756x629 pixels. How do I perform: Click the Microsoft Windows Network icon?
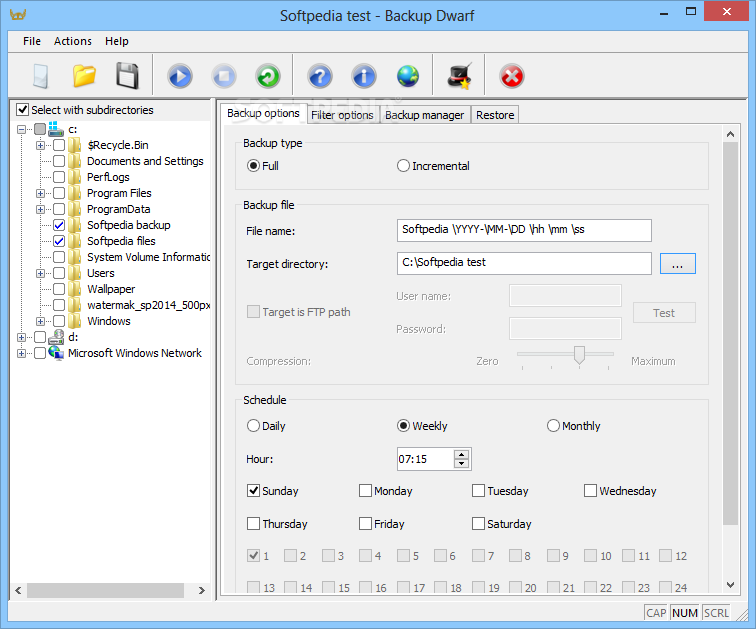point(56,353)
